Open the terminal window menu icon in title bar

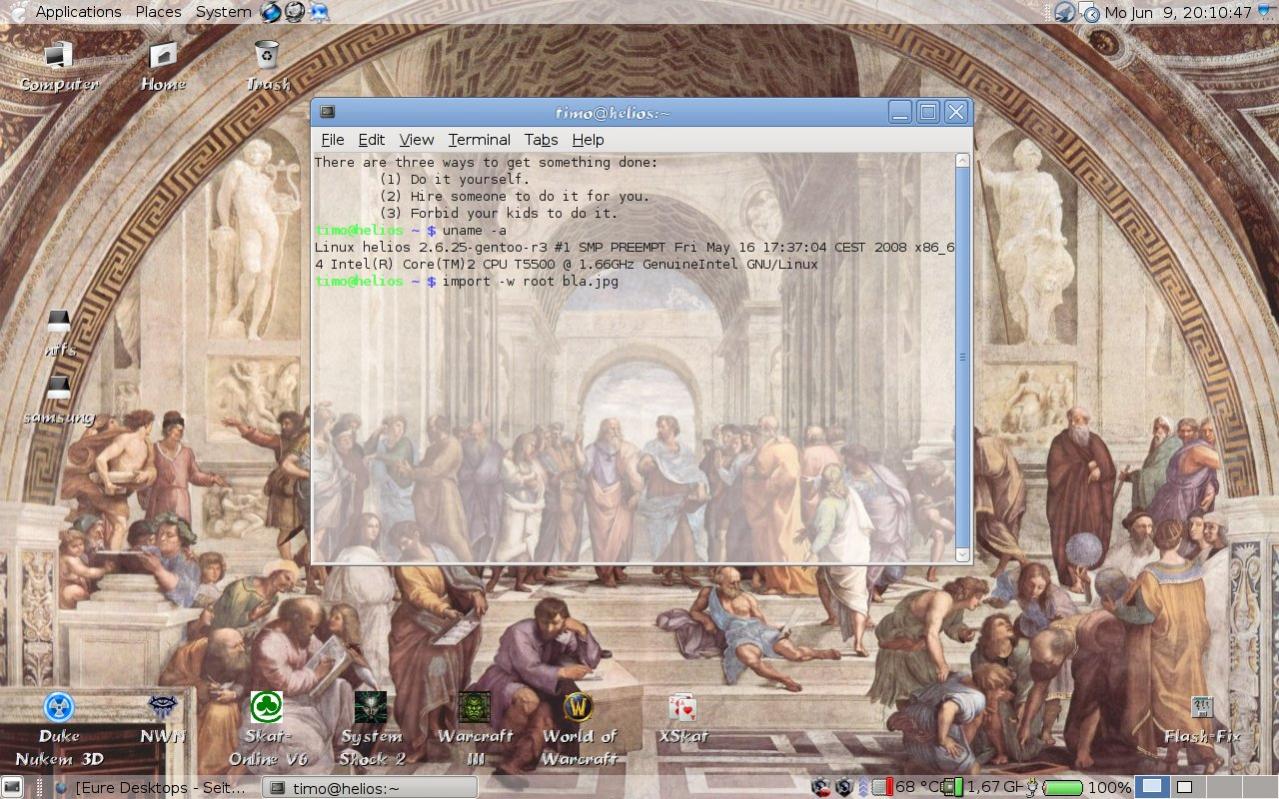327,112
